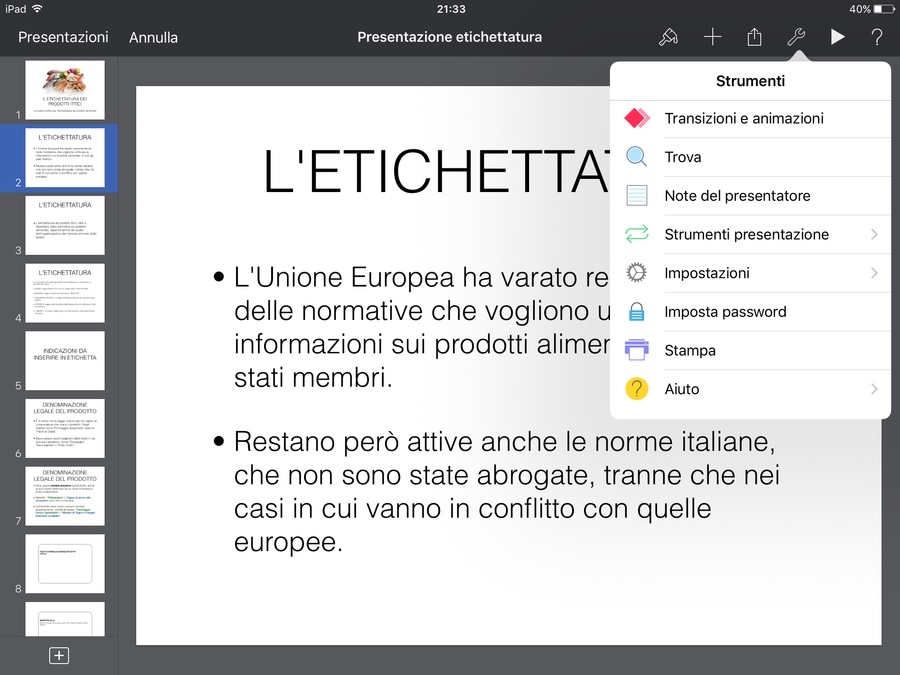Tap the gear Impostazioni icon
The image size is (900, 675).
point(637,273)
